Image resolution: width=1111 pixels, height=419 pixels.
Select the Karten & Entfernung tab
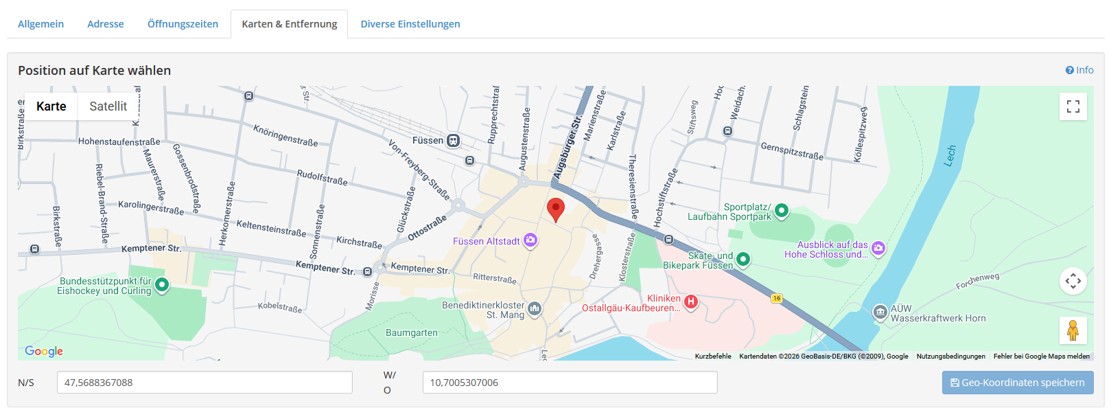(289, 24)
